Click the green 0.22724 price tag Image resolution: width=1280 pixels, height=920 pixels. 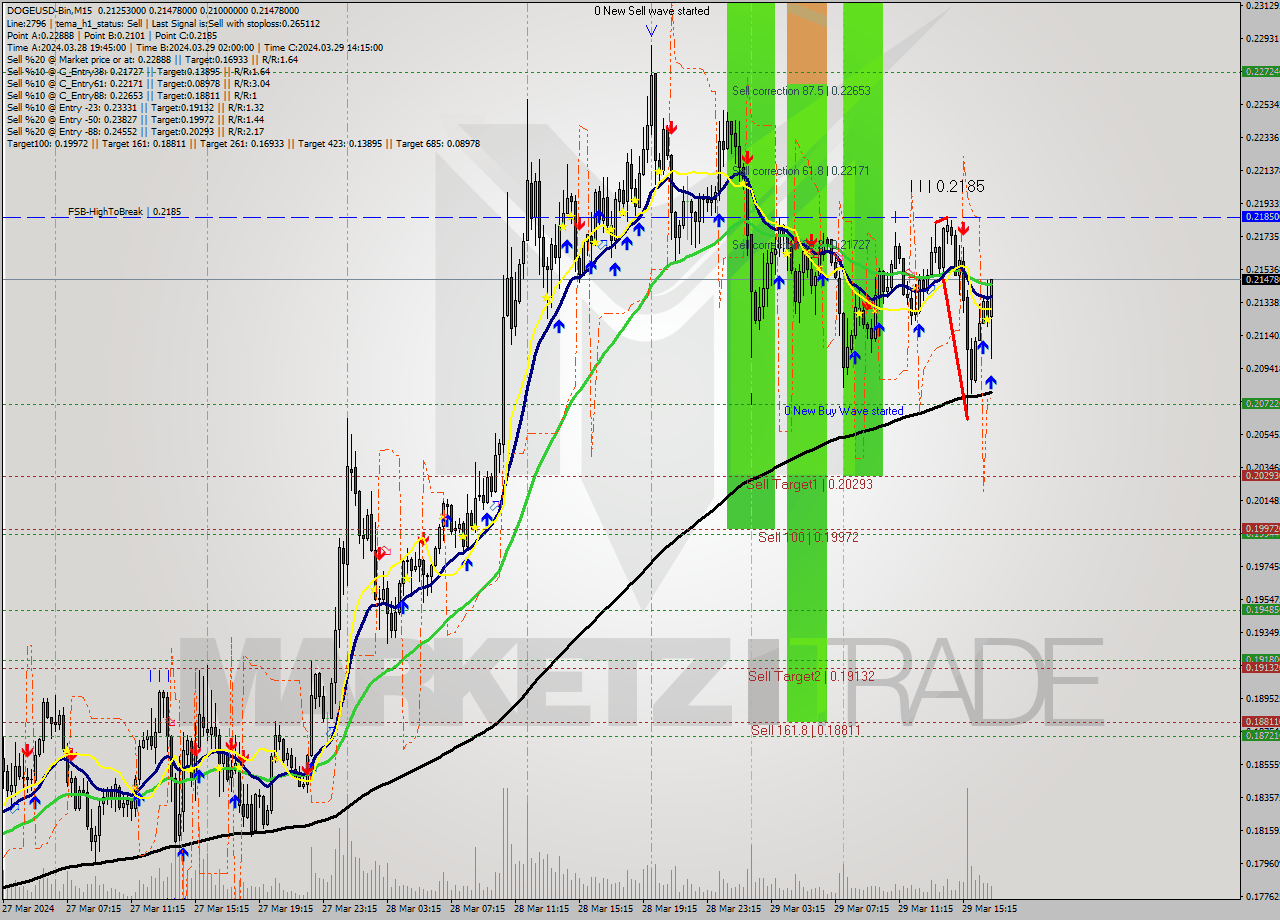coord(1260,72)
